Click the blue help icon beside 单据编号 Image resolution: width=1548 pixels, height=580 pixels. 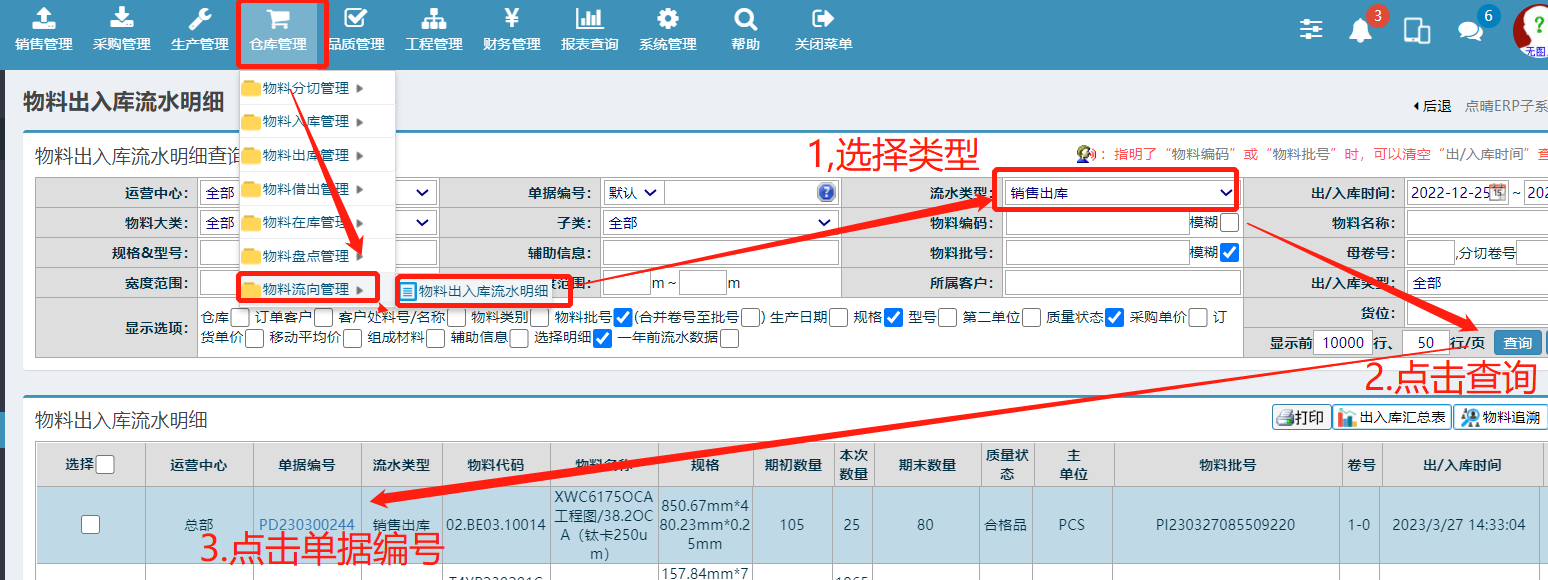pos(826,193)
